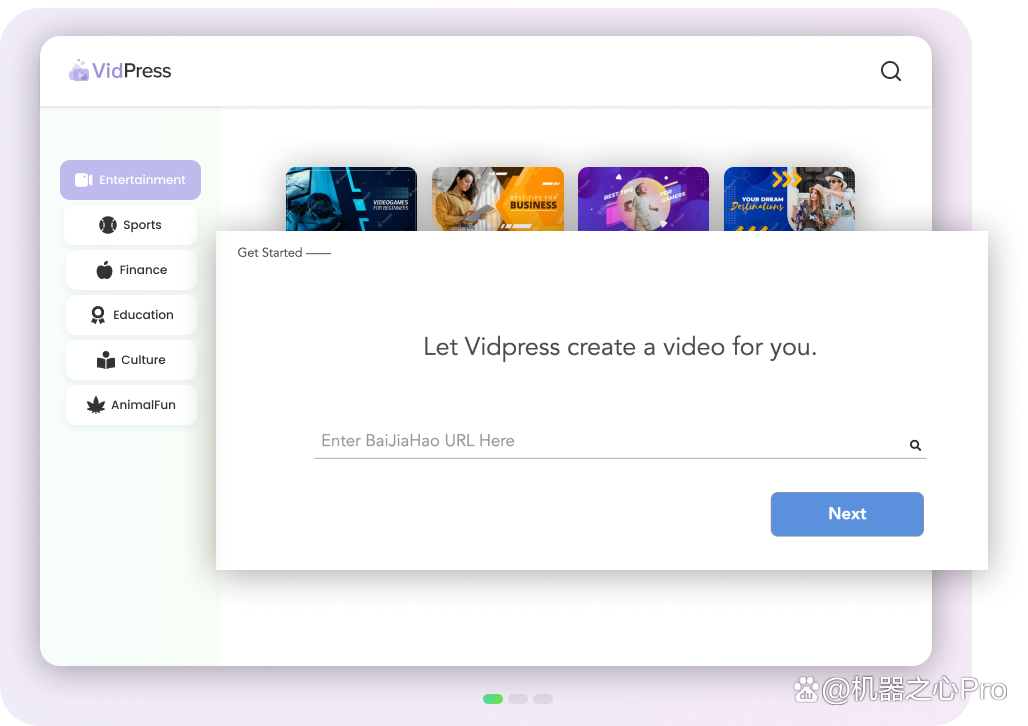Viewport: 1028px width, 726px height.
Task: Click the award ribbon icon beside Education
Action: click(98, 315)
